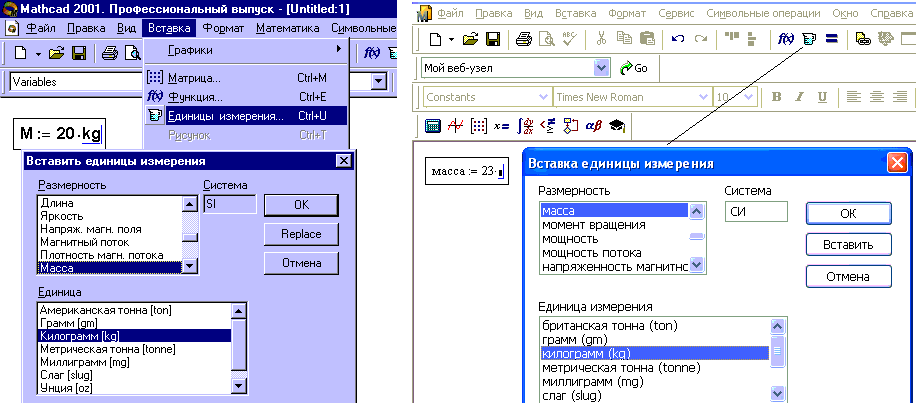The width and height of the screenshot is (919, 403).
Task: Click the Insert Unit cup icon under Сервис
Action: [809, 39]
